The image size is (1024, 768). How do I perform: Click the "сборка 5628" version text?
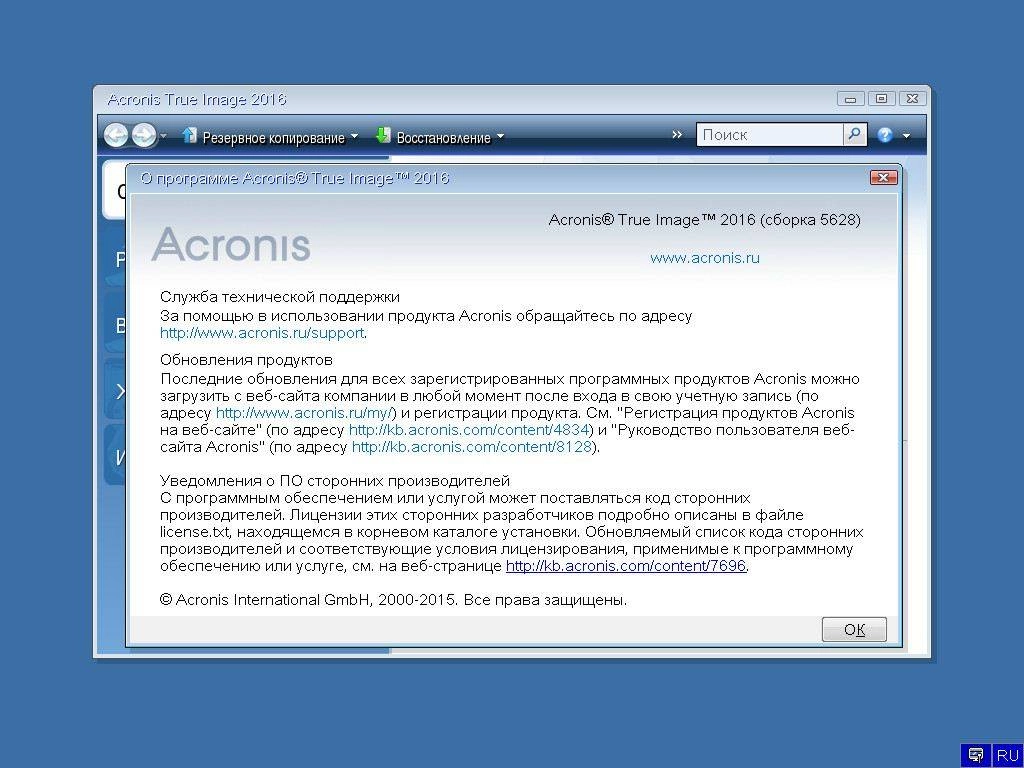810,219
